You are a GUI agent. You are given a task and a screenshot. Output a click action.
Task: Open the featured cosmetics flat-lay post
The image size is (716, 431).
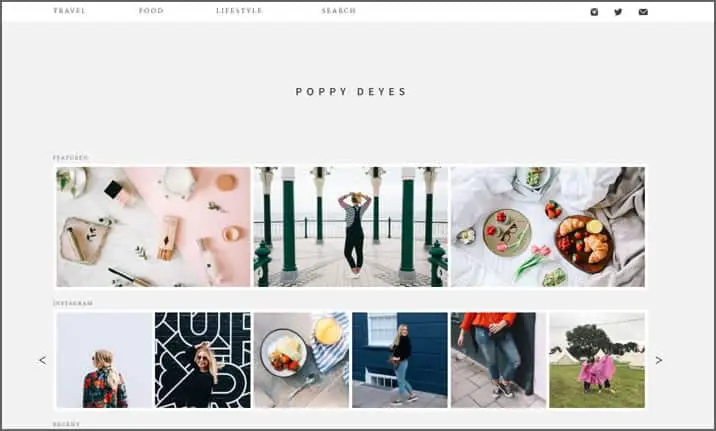(153, 227)
